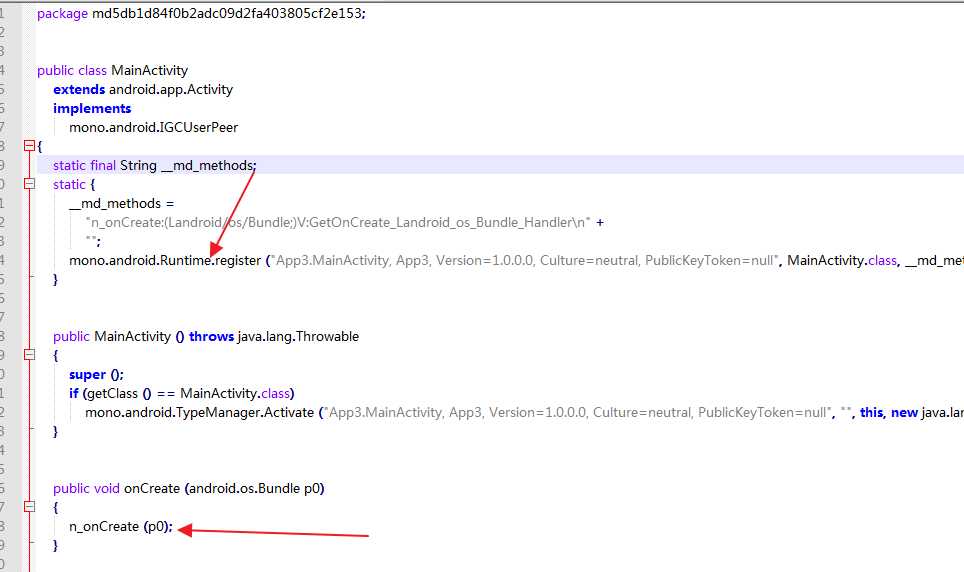The height and width of the screenshot is (572, 964).
Task: Click the 'this' keyword in Activate call
Action: point(871,413)
